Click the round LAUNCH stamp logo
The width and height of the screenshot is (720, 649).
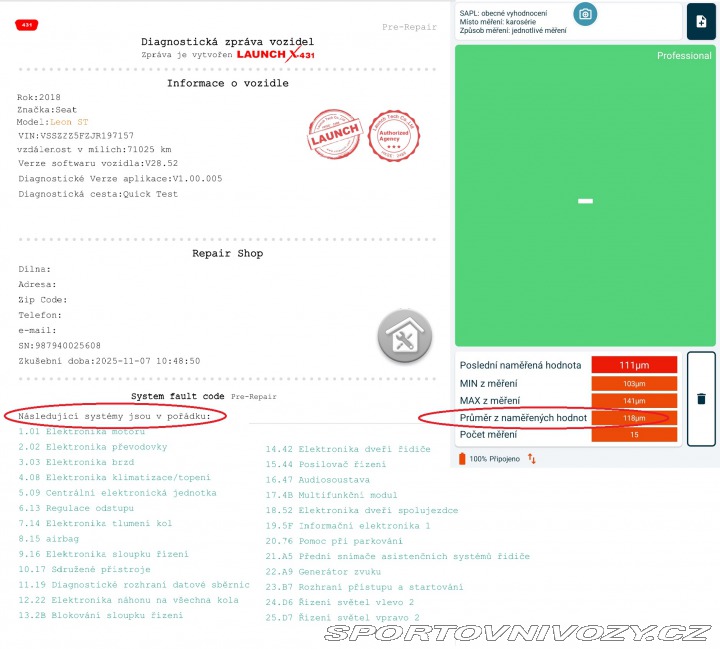[334, 135]
